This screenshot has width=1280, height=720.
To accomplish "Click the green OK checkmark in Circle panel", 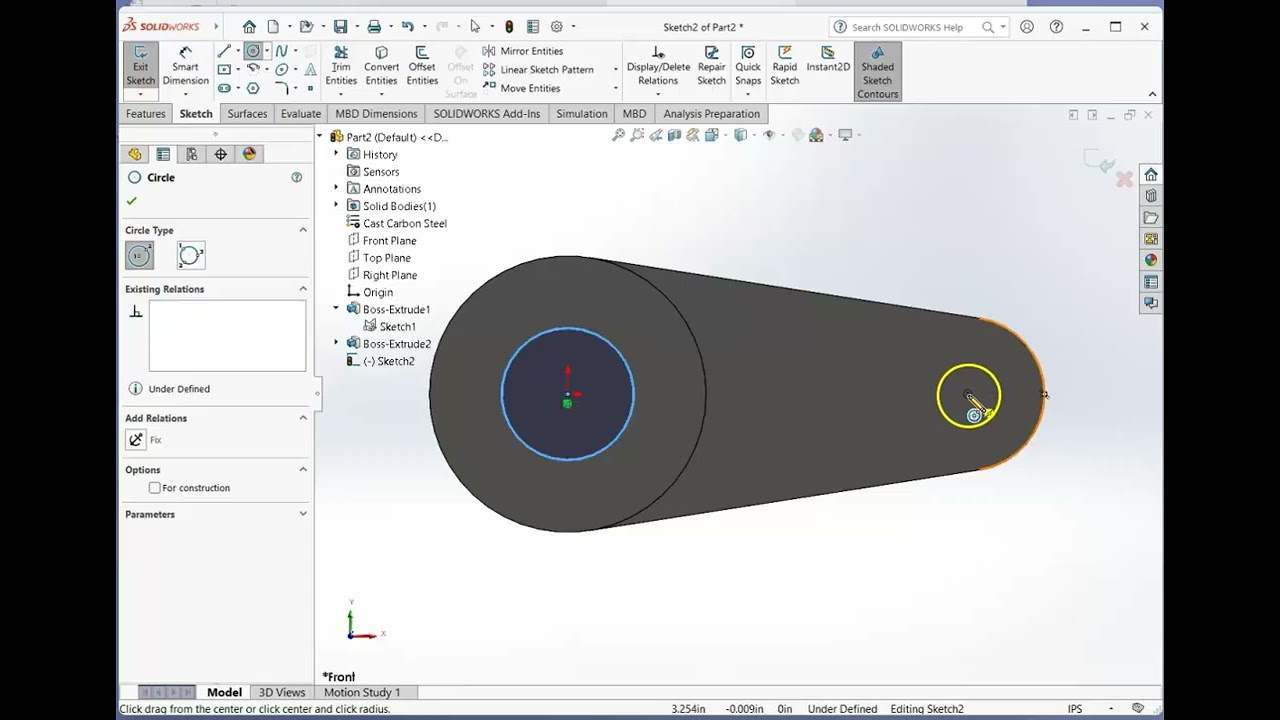I will [x=131, y=201].
